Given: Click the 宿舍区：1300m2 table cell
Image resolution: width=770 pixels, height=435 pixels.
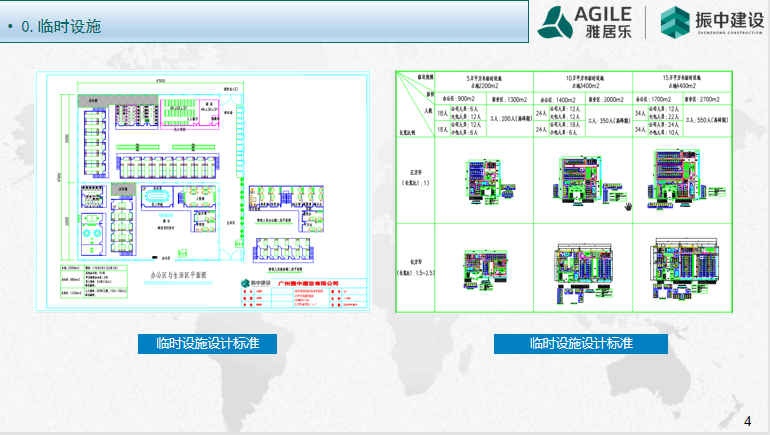Looking at the screenshot, I should coord(510,99).
